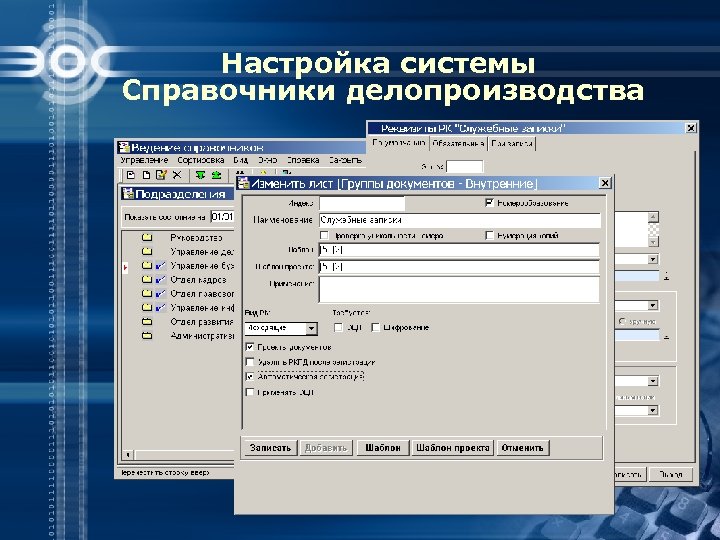Select the Отдел правового tree row
The image size is (720, 540).
point(202,293)
